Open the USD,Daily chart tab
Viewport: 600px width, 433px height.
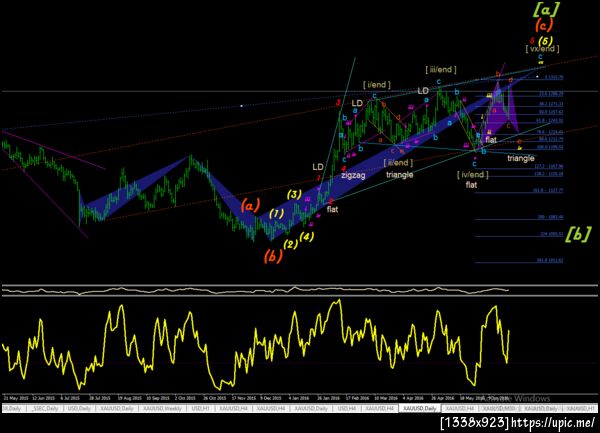pyautogui.click(x=79, y=409)
